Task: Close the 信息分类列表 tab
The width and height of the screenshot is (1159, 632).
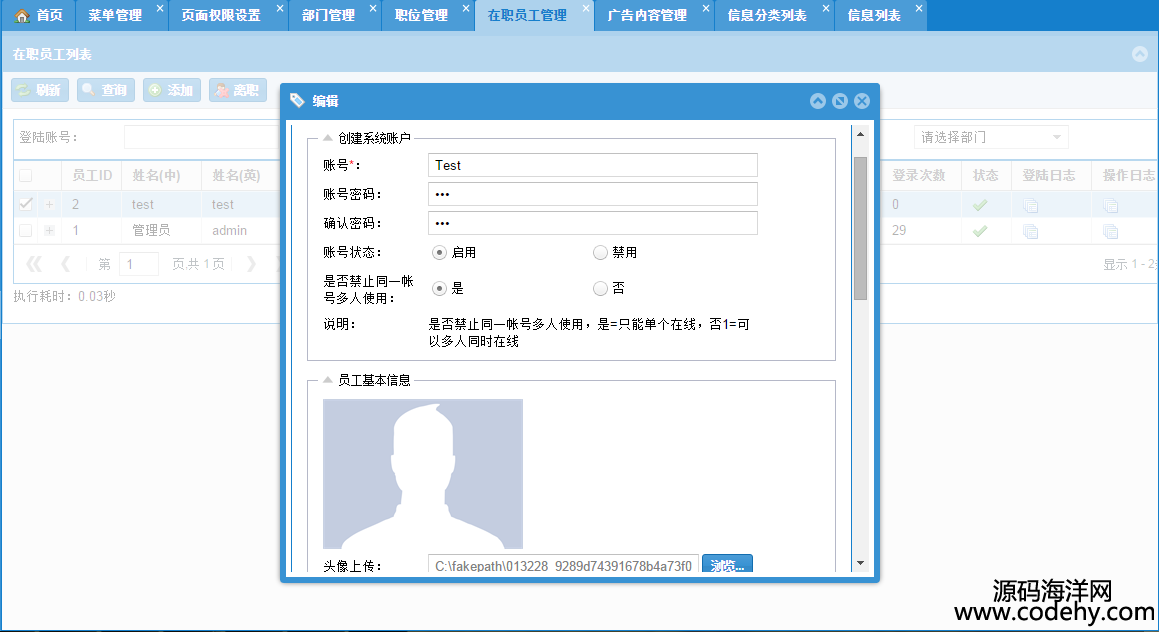Action: point(826,8)
